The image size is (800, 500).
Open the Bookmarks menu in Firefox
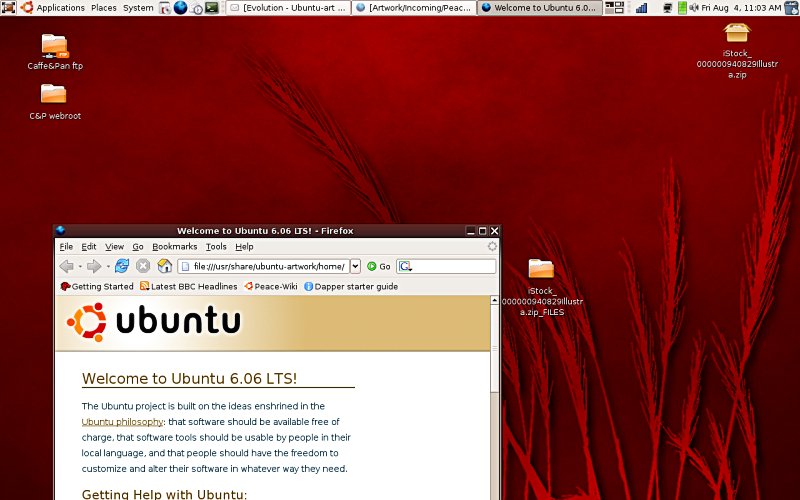click(174, 247)
